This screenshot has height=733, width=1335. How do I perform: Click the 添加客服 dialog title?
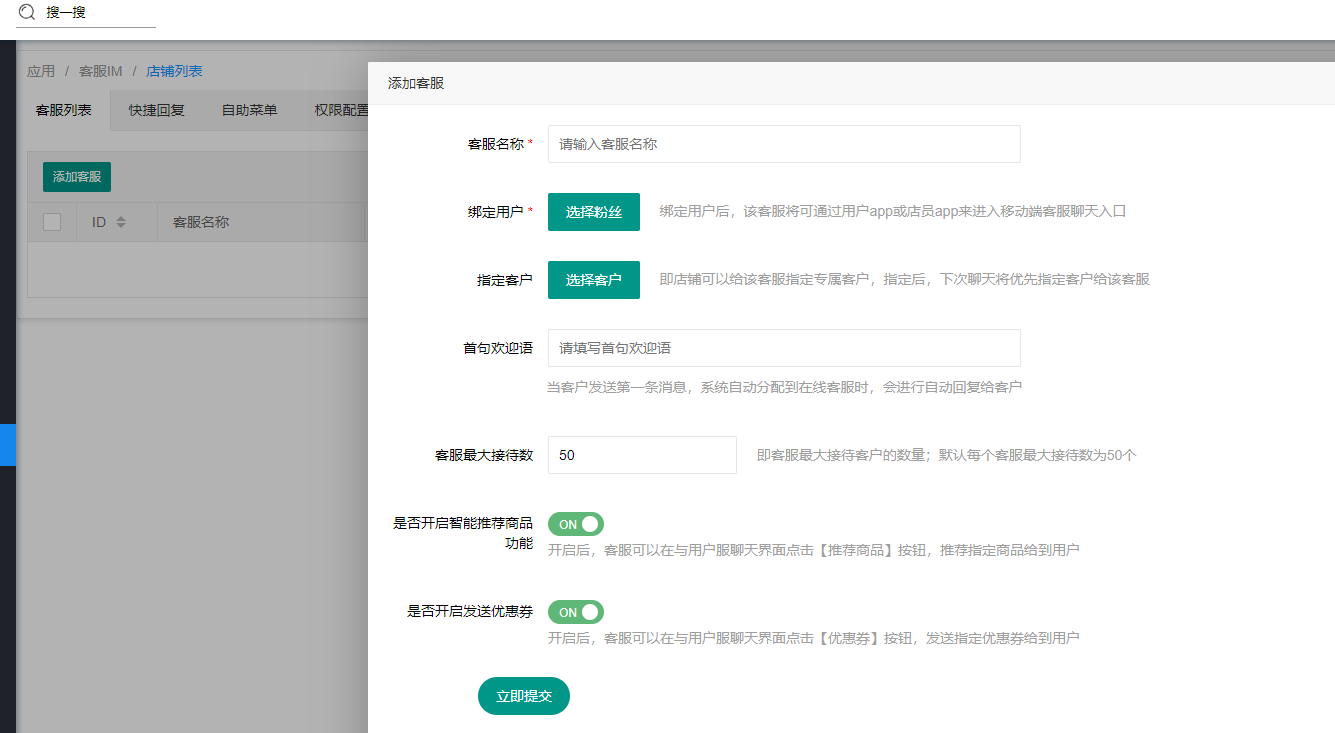pos(416,83)
